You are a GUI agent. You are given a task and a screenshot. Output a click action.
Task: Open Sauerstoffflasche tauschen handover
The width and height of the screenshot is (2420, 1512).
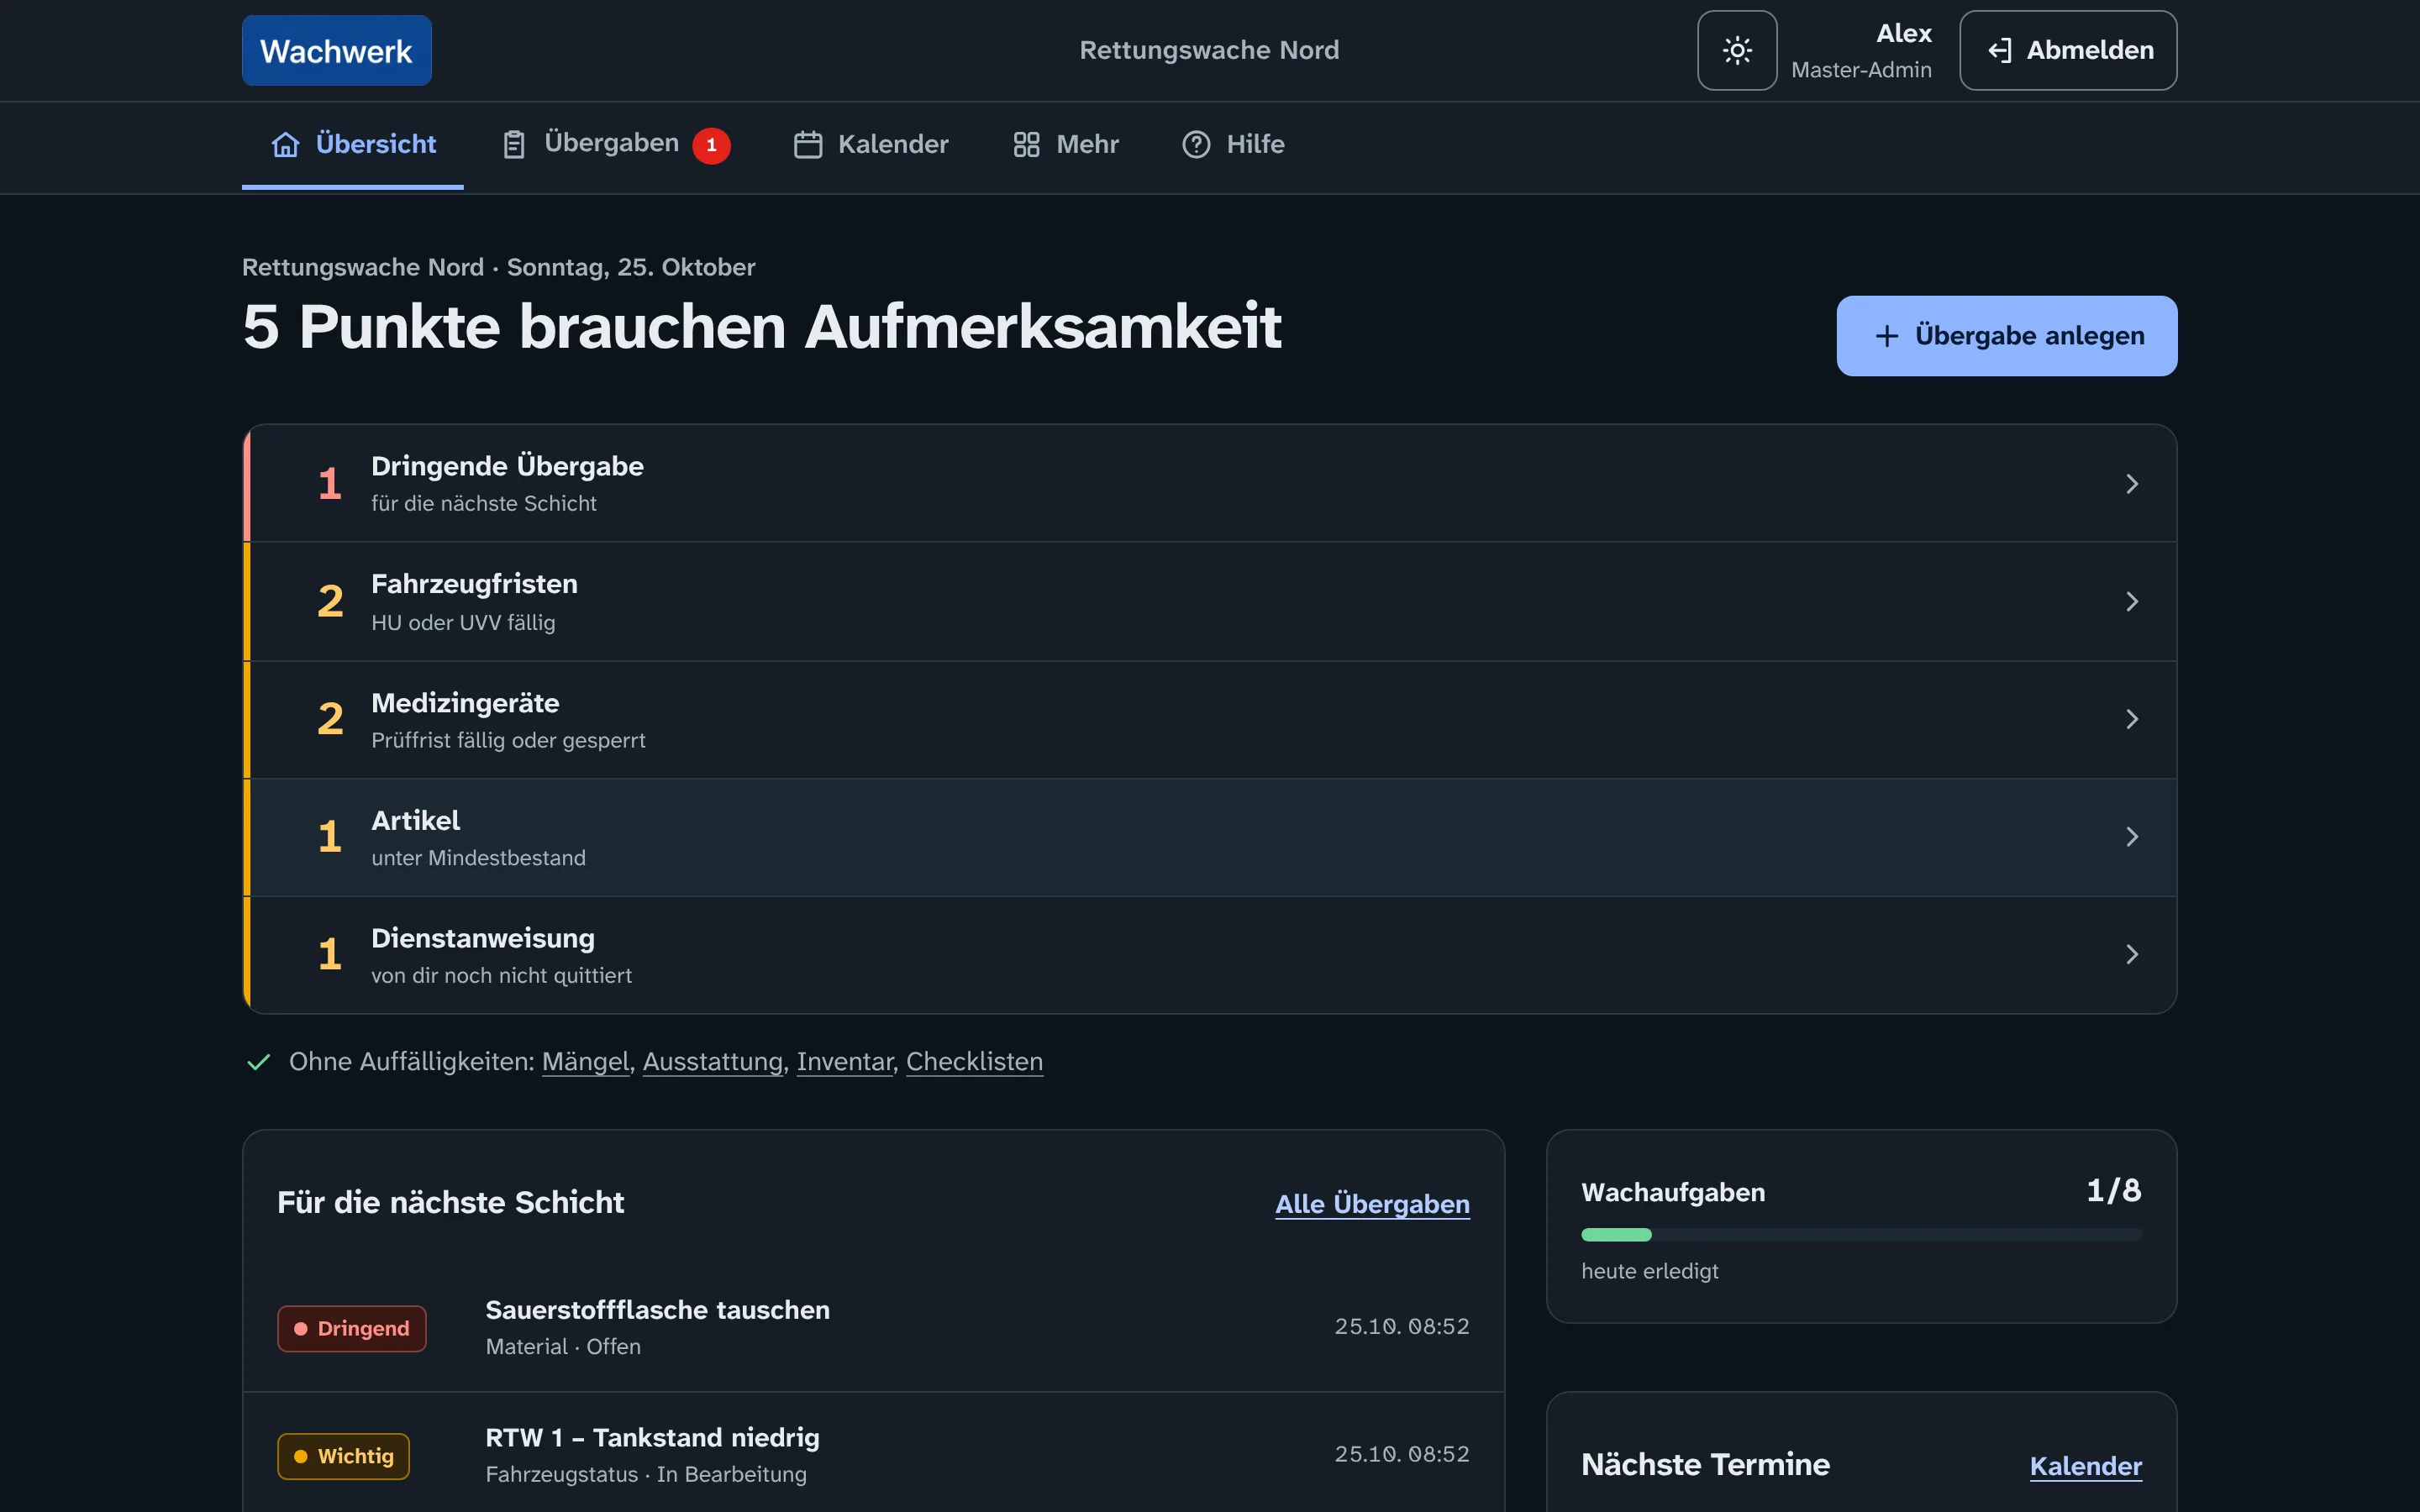click(x=873, y=1328)
